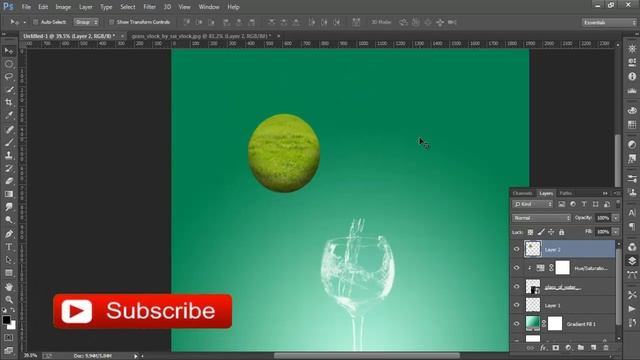Select the History Brush tool

[9, 168]
